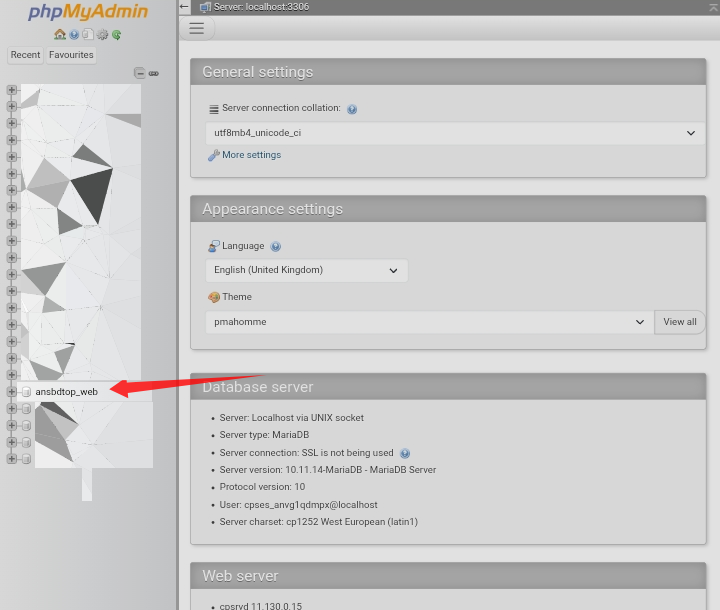Viewport: 720px width, 610px height.
Task: Open the hamburger menu button
Action: pos(197,29)
